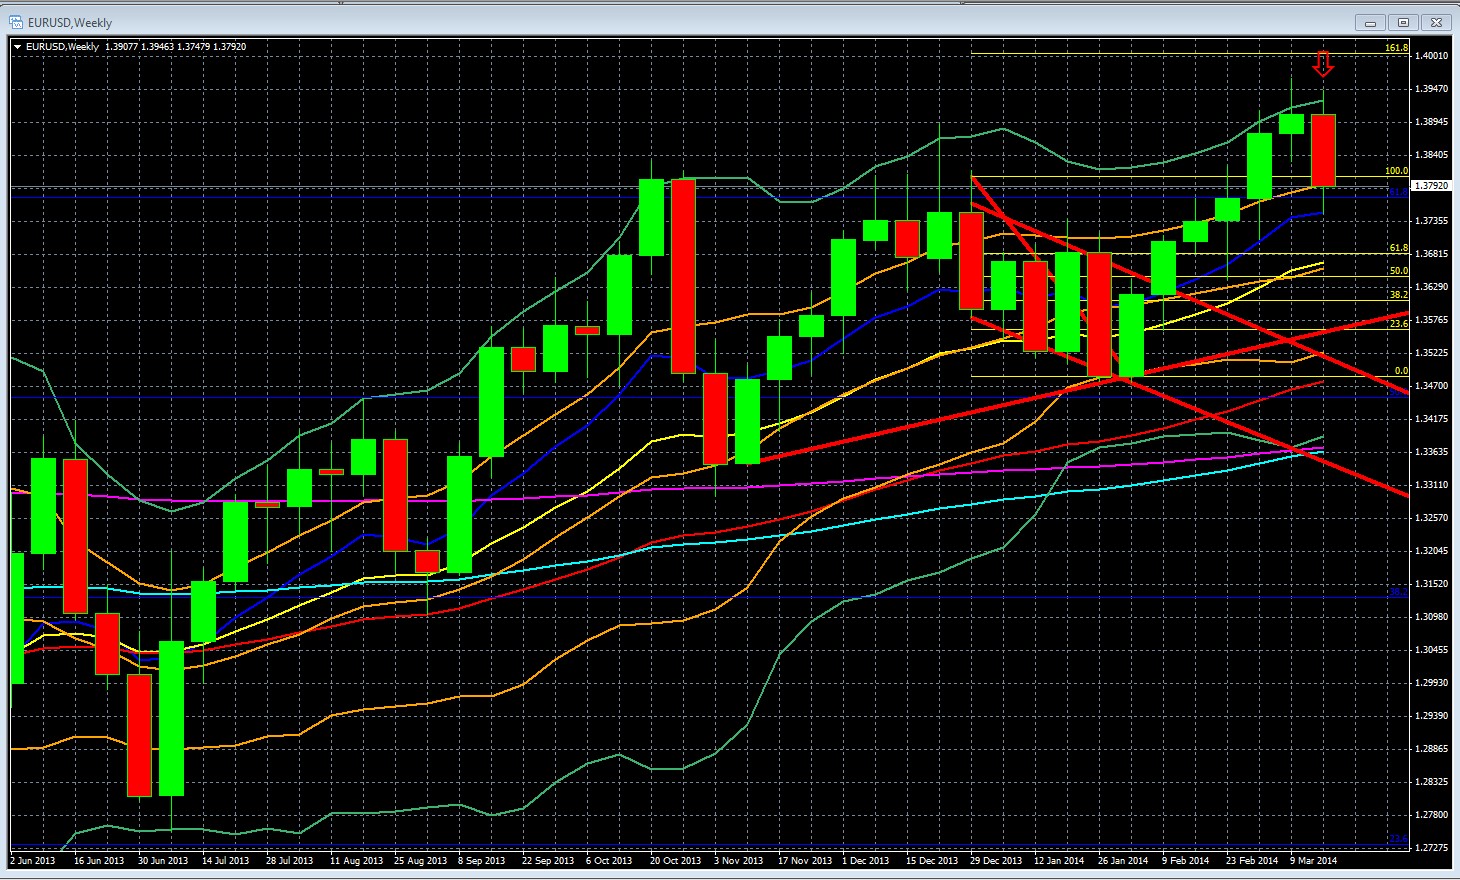Click the 9 Mar 2014 date on time axis
Image resolution: width=1460 pixels, height=880 pixels.
[x=1313, y=860]
